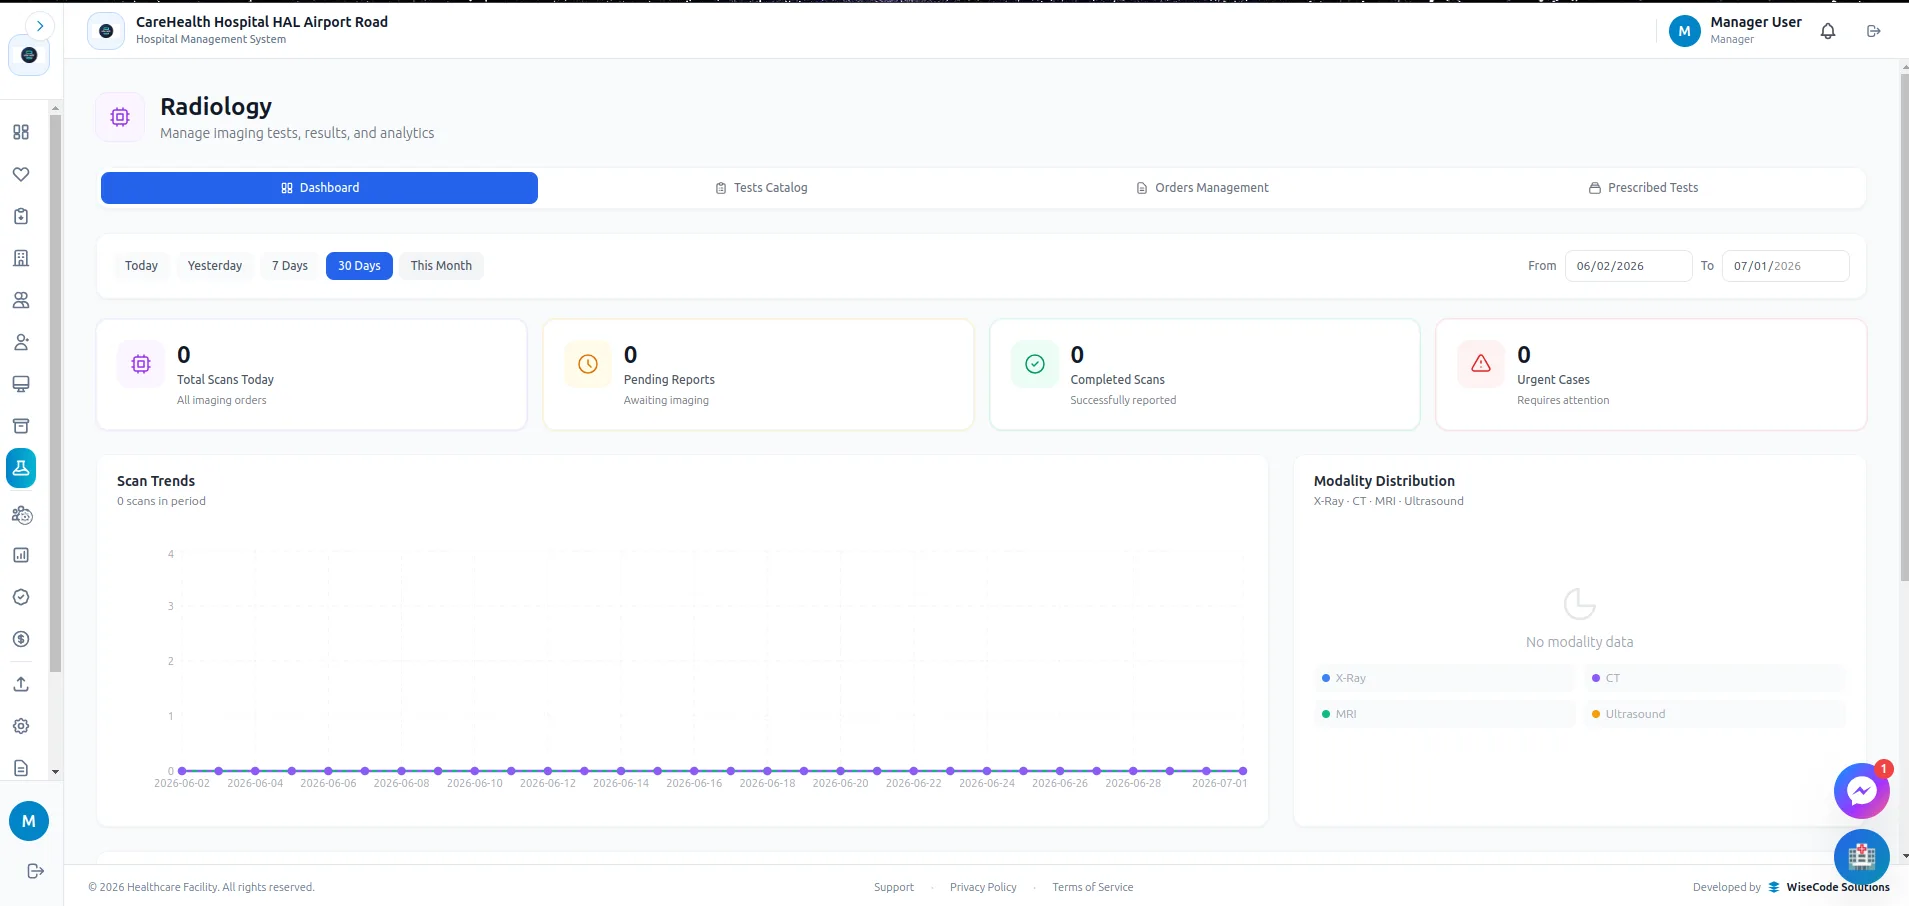Expand the sidebar with chevron arrow
Screen dimensions: 1909x906
[x=40, y=26]
